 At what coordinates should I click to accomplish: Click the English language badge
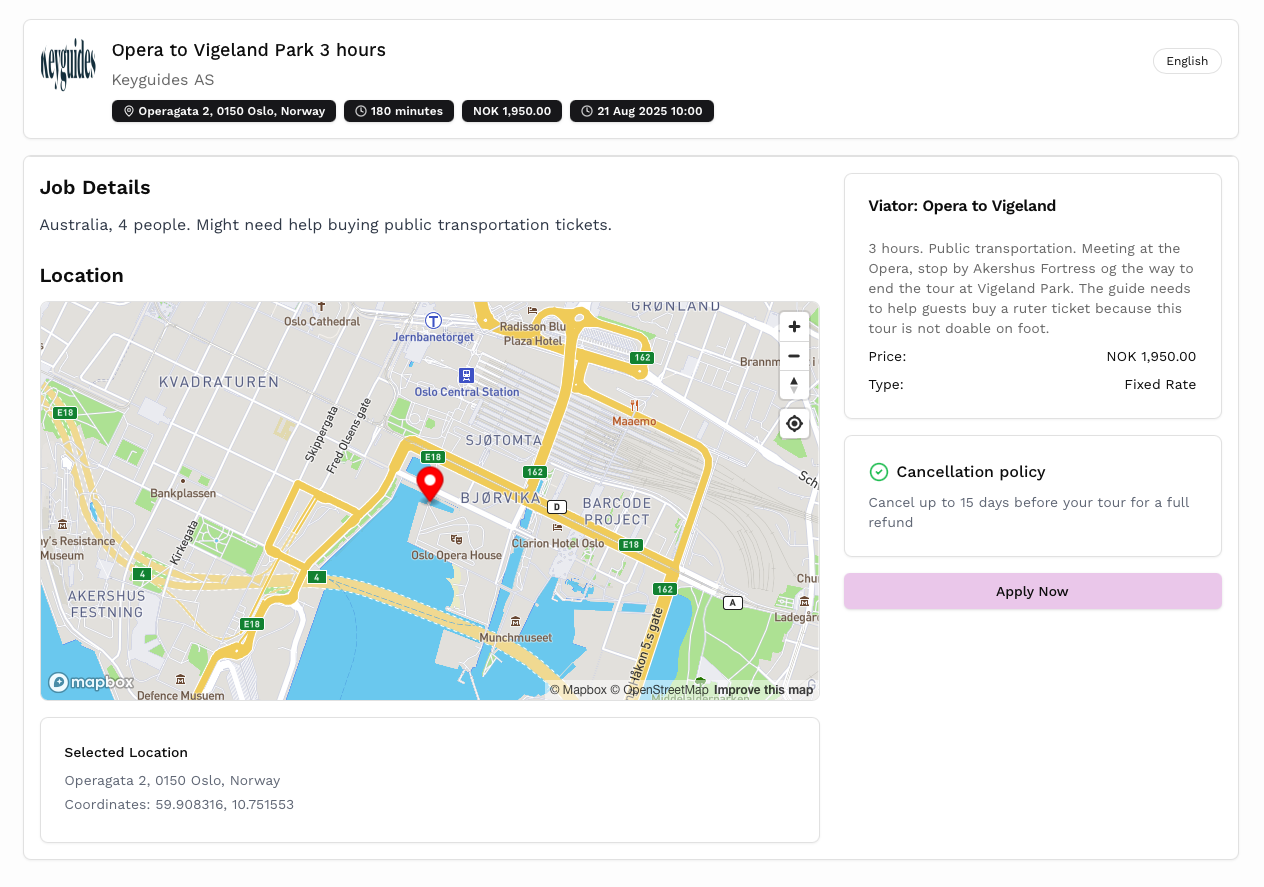(1187, 61)
